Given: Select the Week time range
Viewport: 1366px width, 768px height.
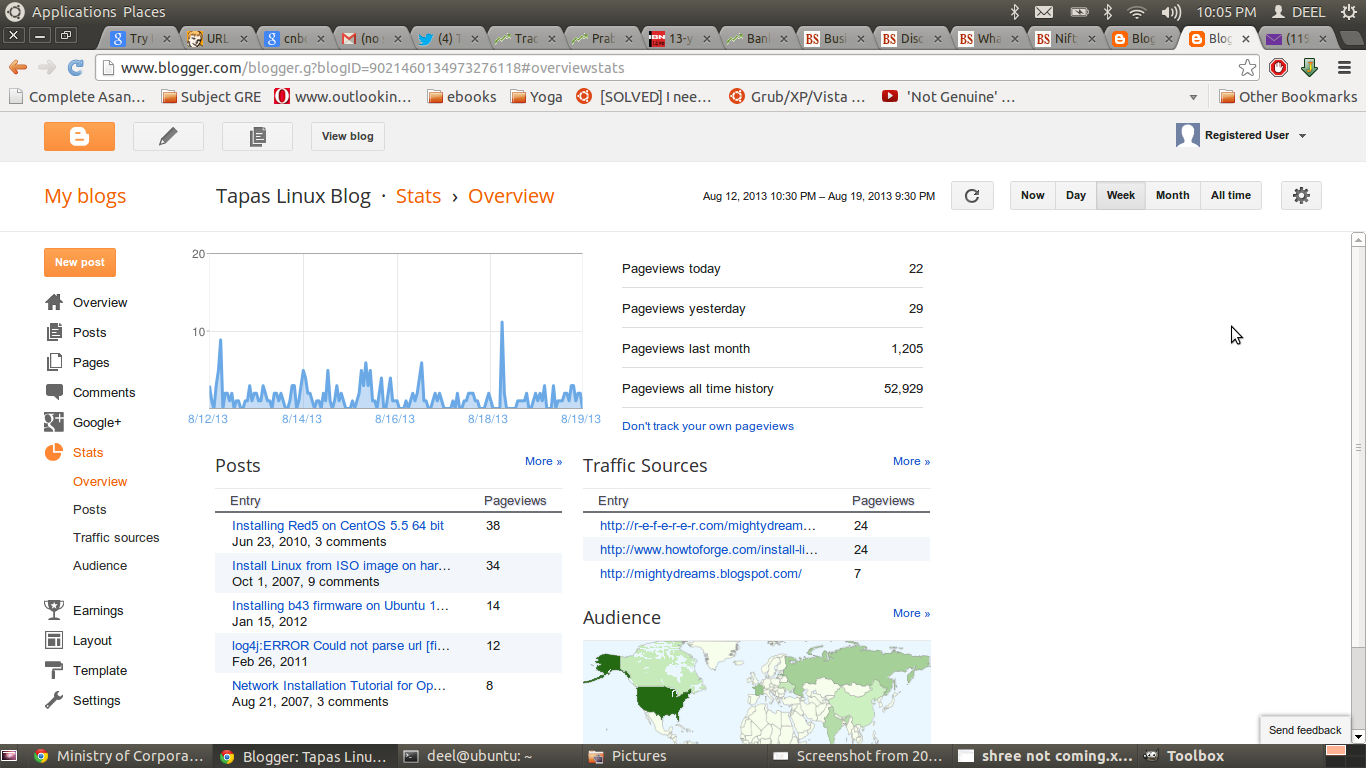Looking at the screenshot, I should click(1121, 195).
